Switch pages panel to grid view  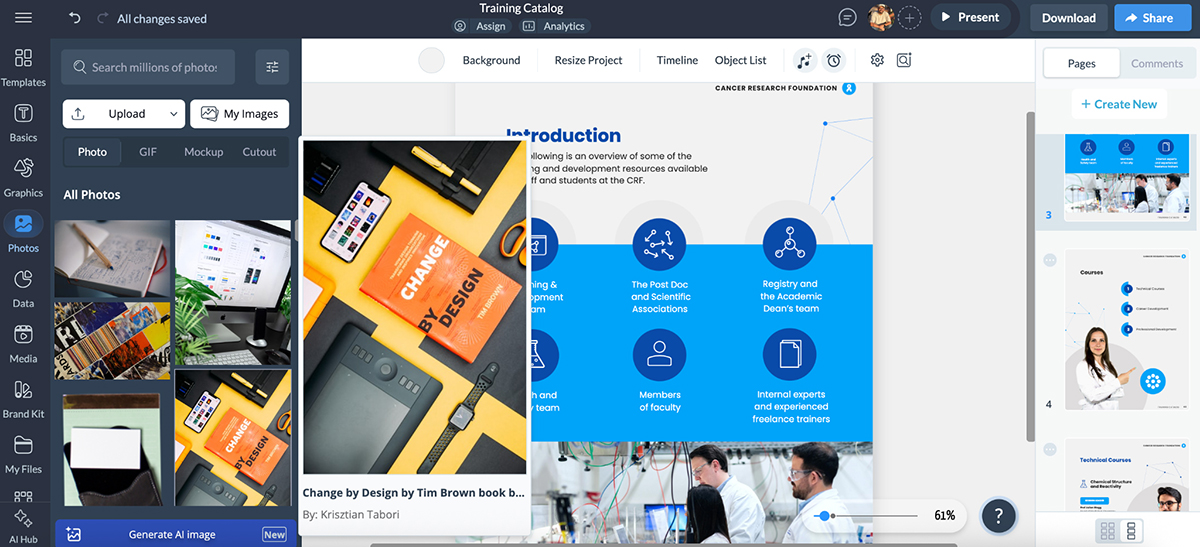1108,530
